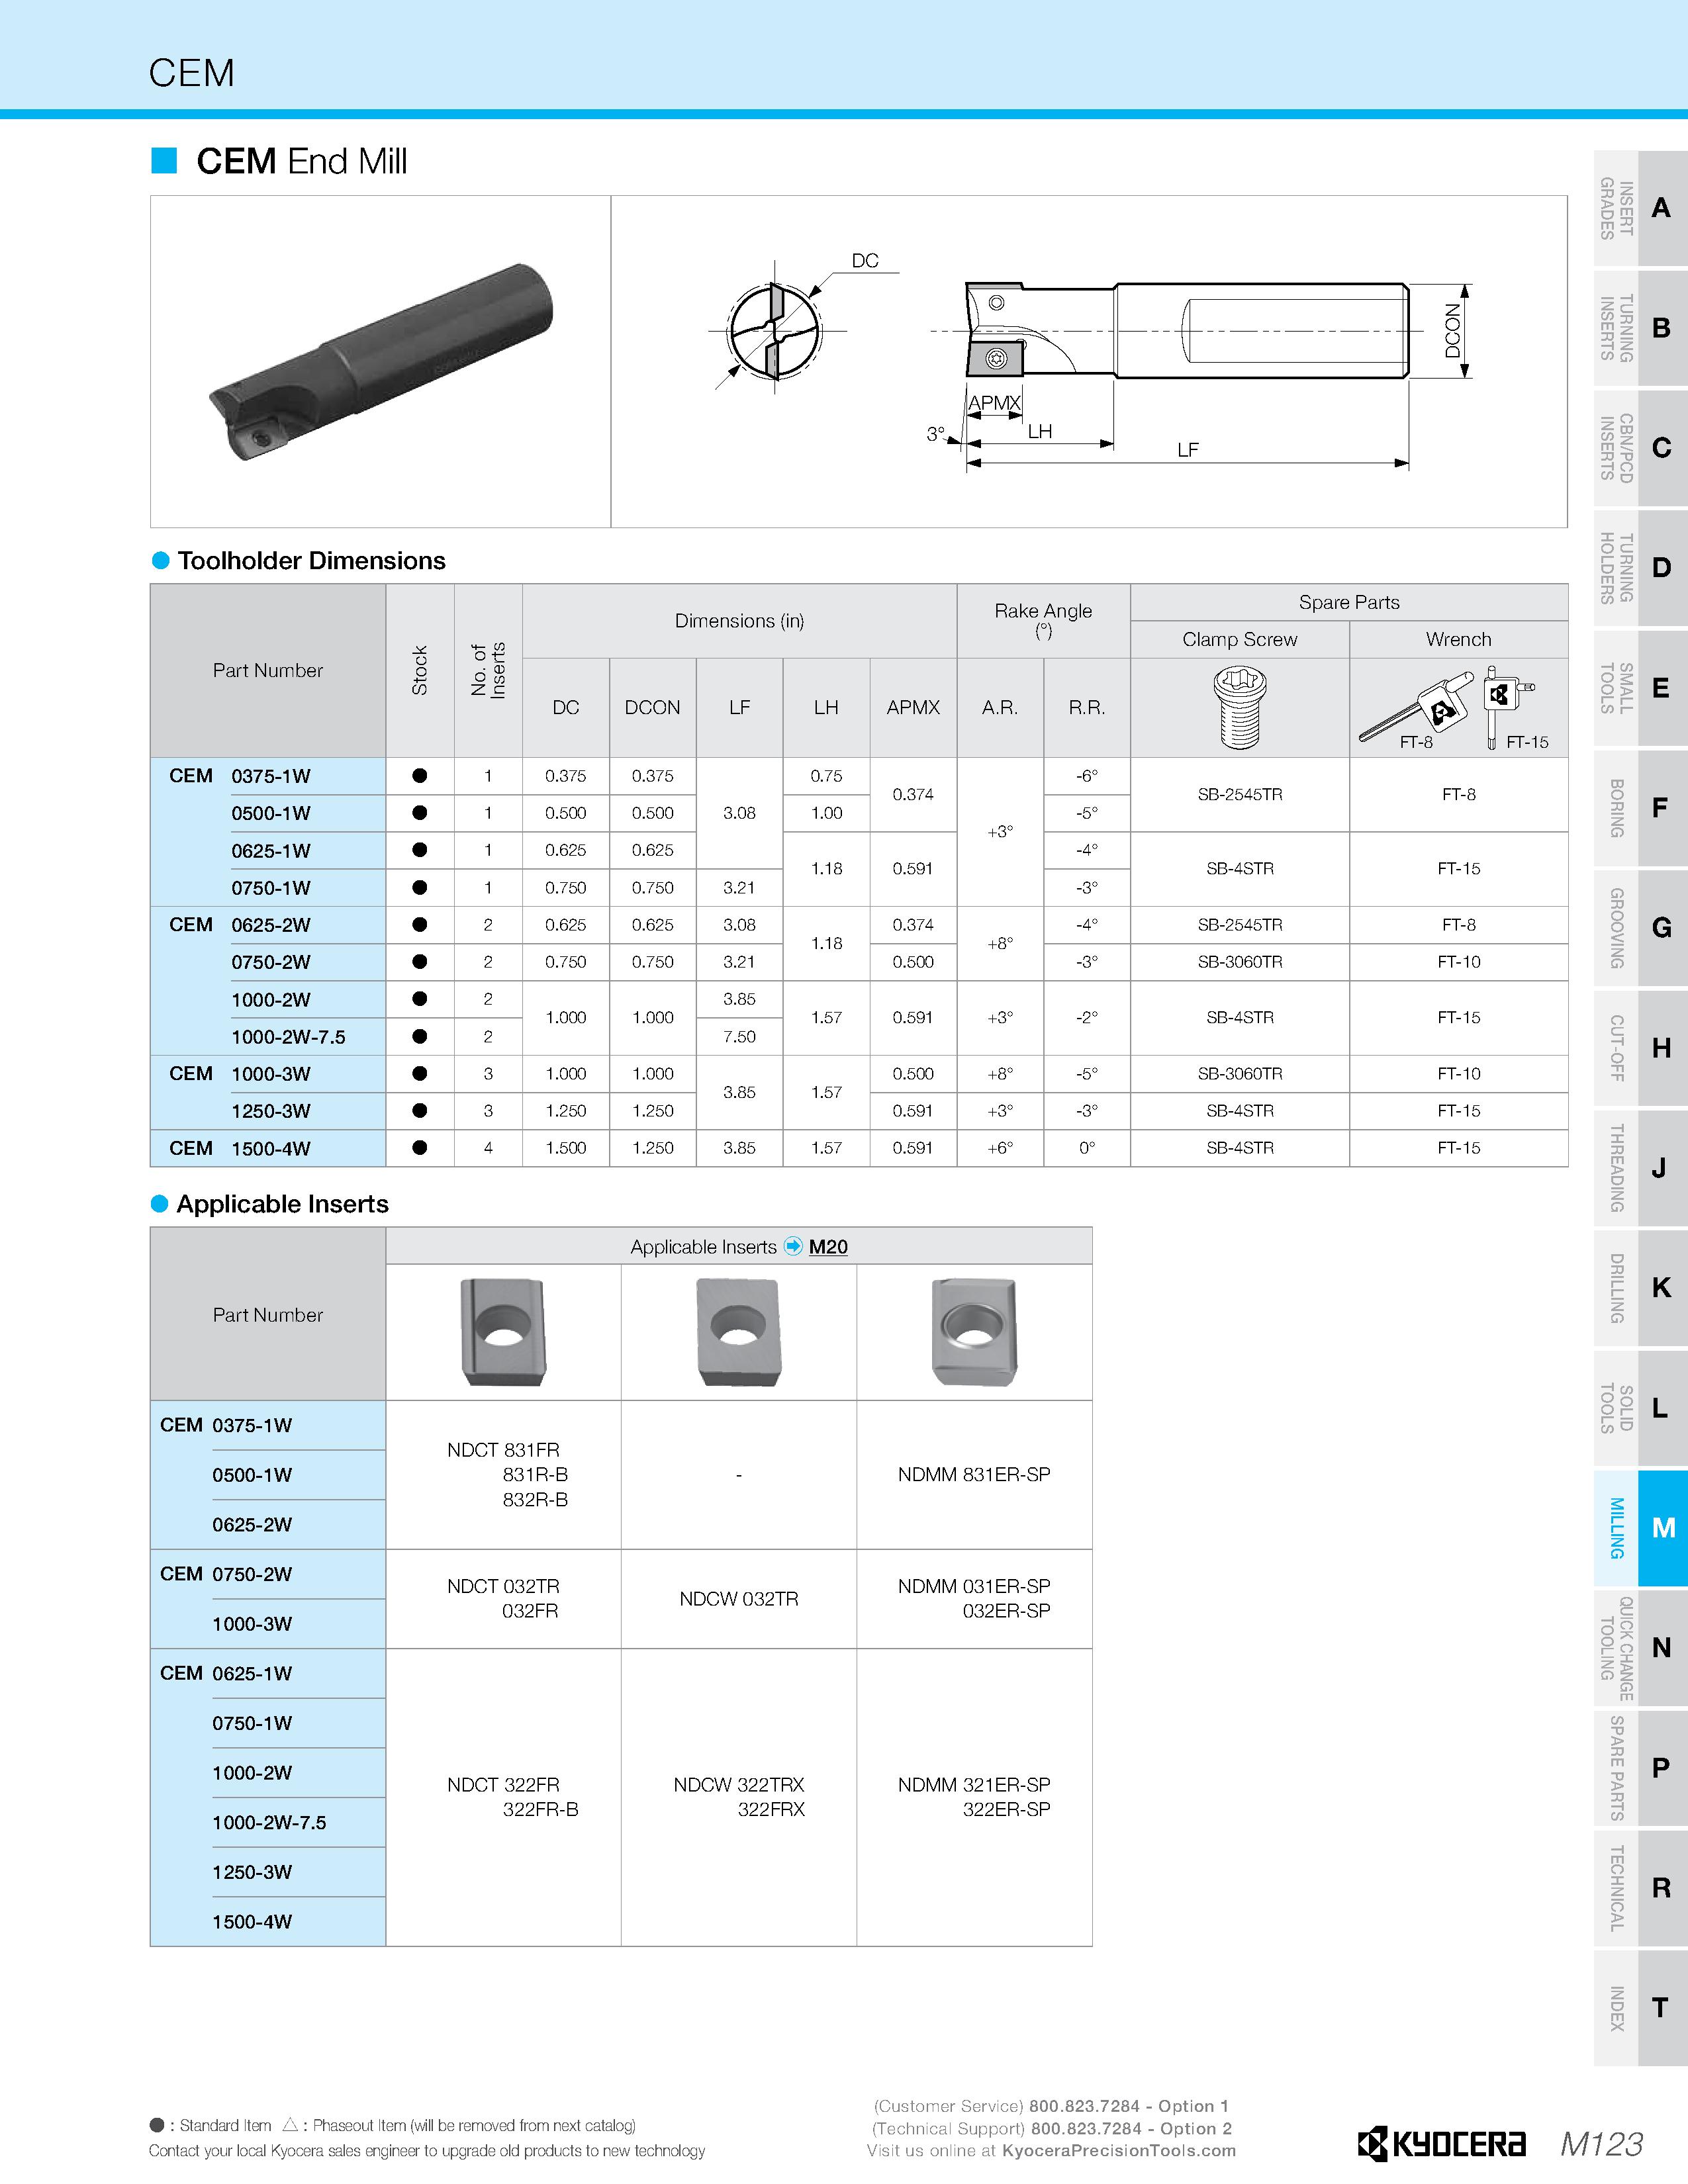This screenshot has width=1688, height=2184.
Task: Go to section R Technical tab
Action: (1640, 1888)
